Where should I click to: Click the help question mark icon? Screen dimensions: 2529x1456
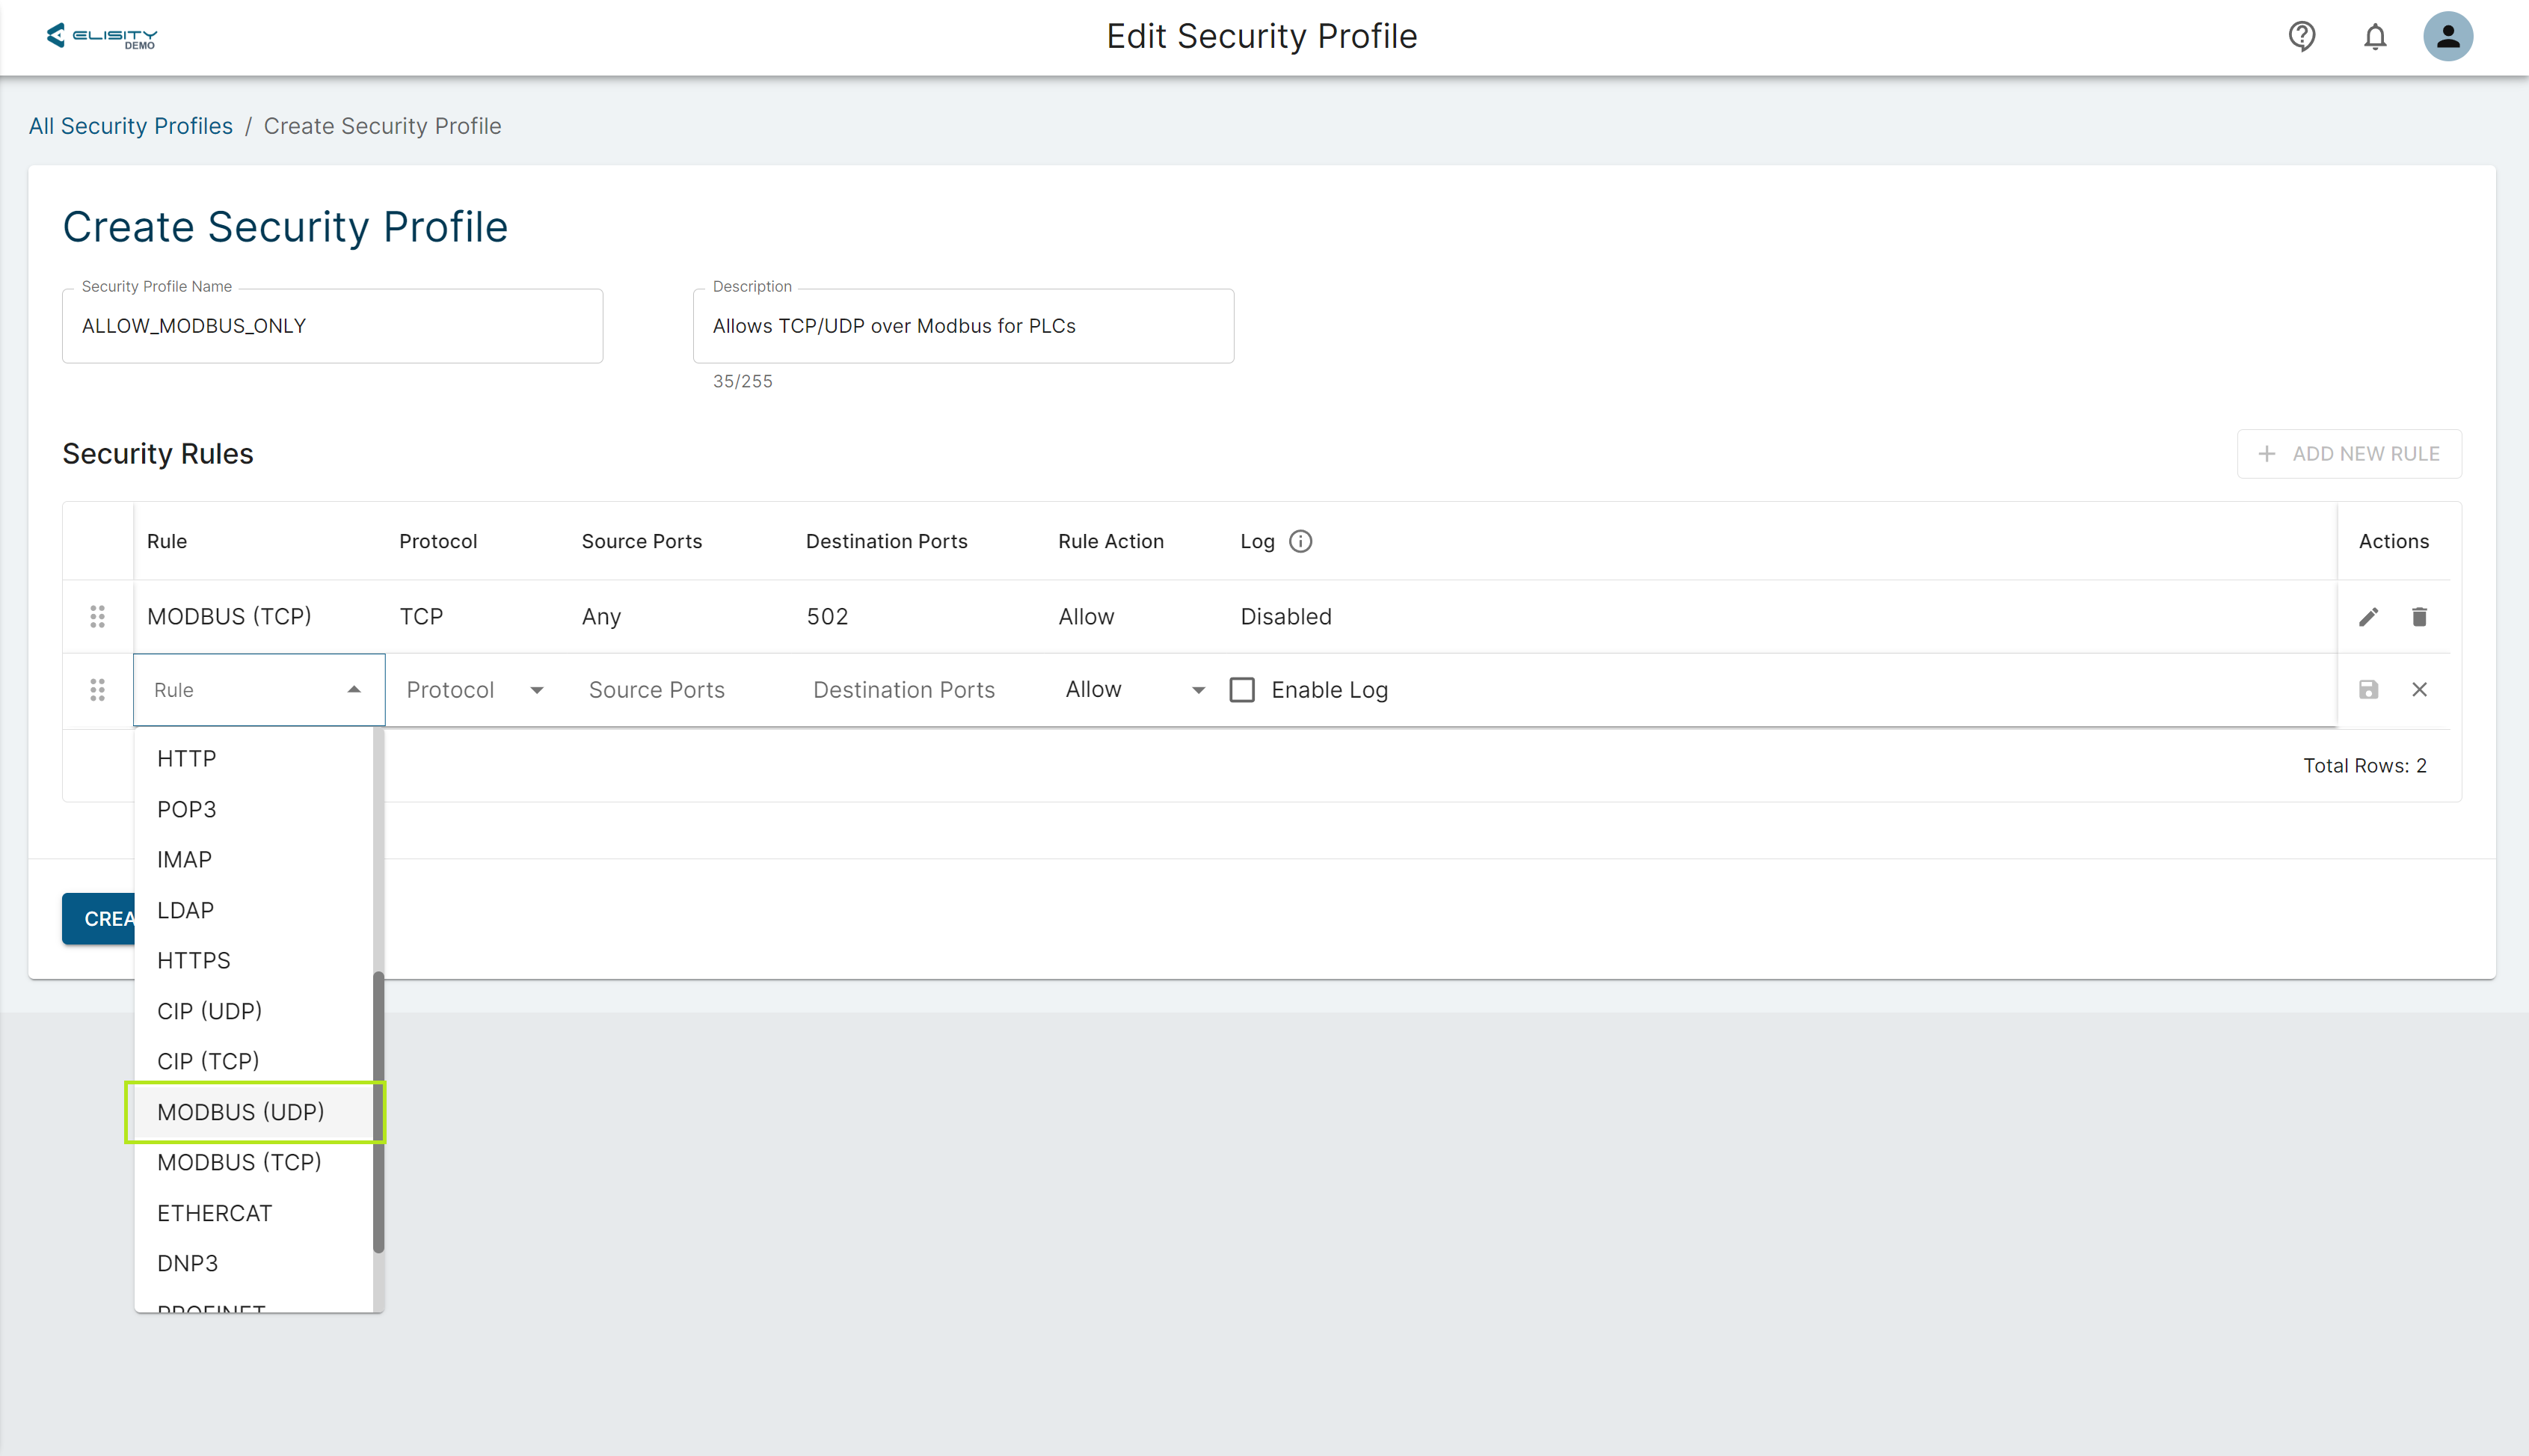(x=2301, y=37)
